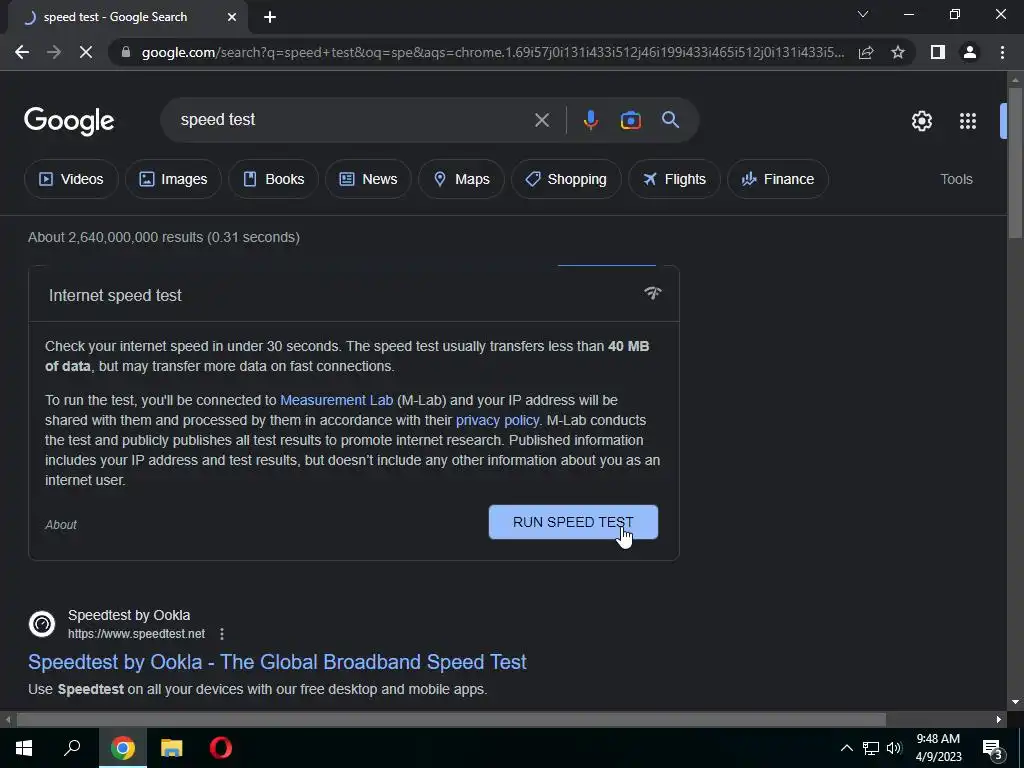Show hidden system tray icons

846,748
